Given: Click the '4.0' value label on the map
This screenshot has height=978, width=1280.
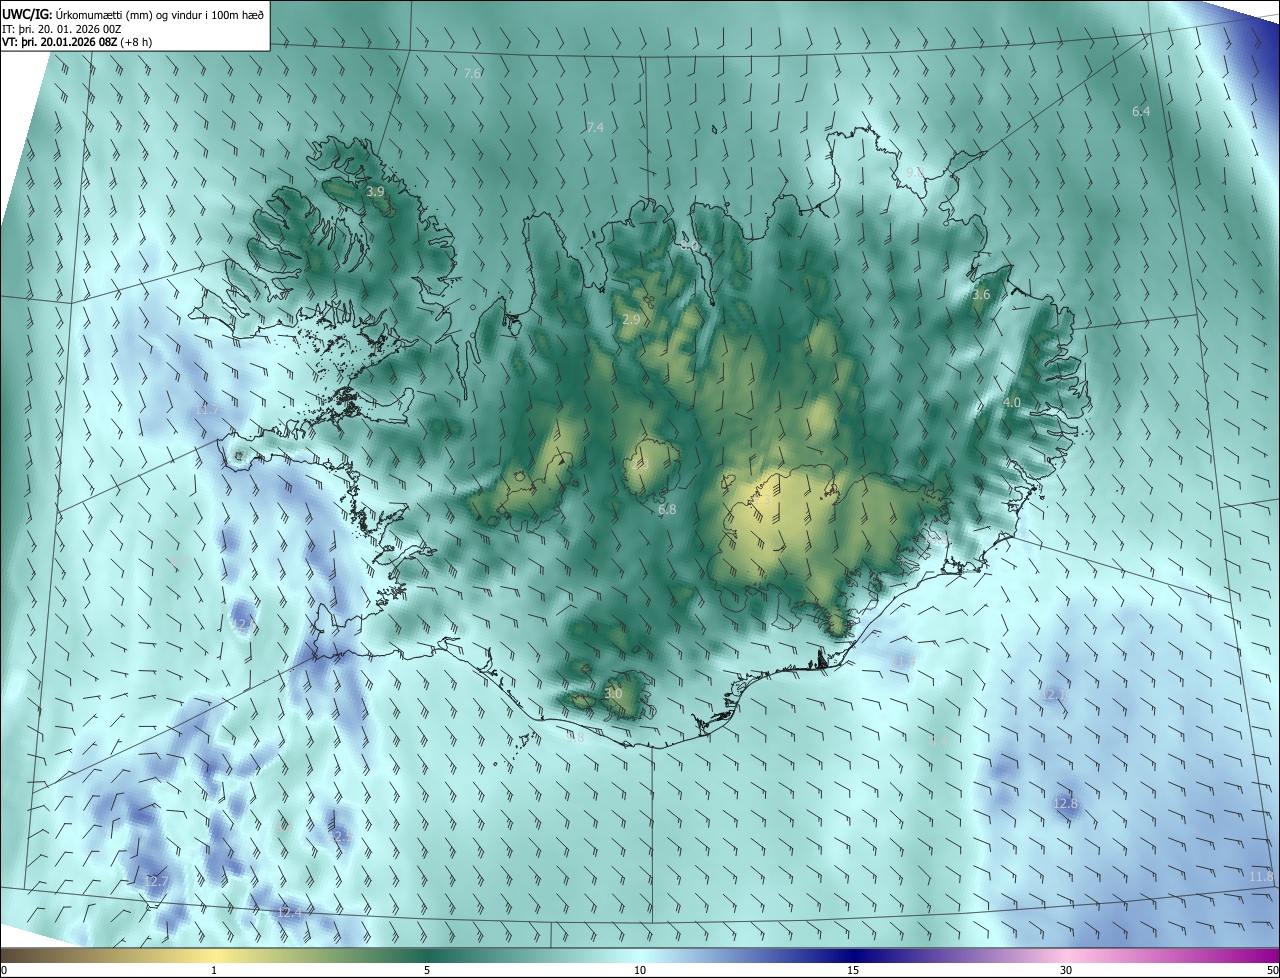Looking at the screenshot, I should click(1012, 402).
